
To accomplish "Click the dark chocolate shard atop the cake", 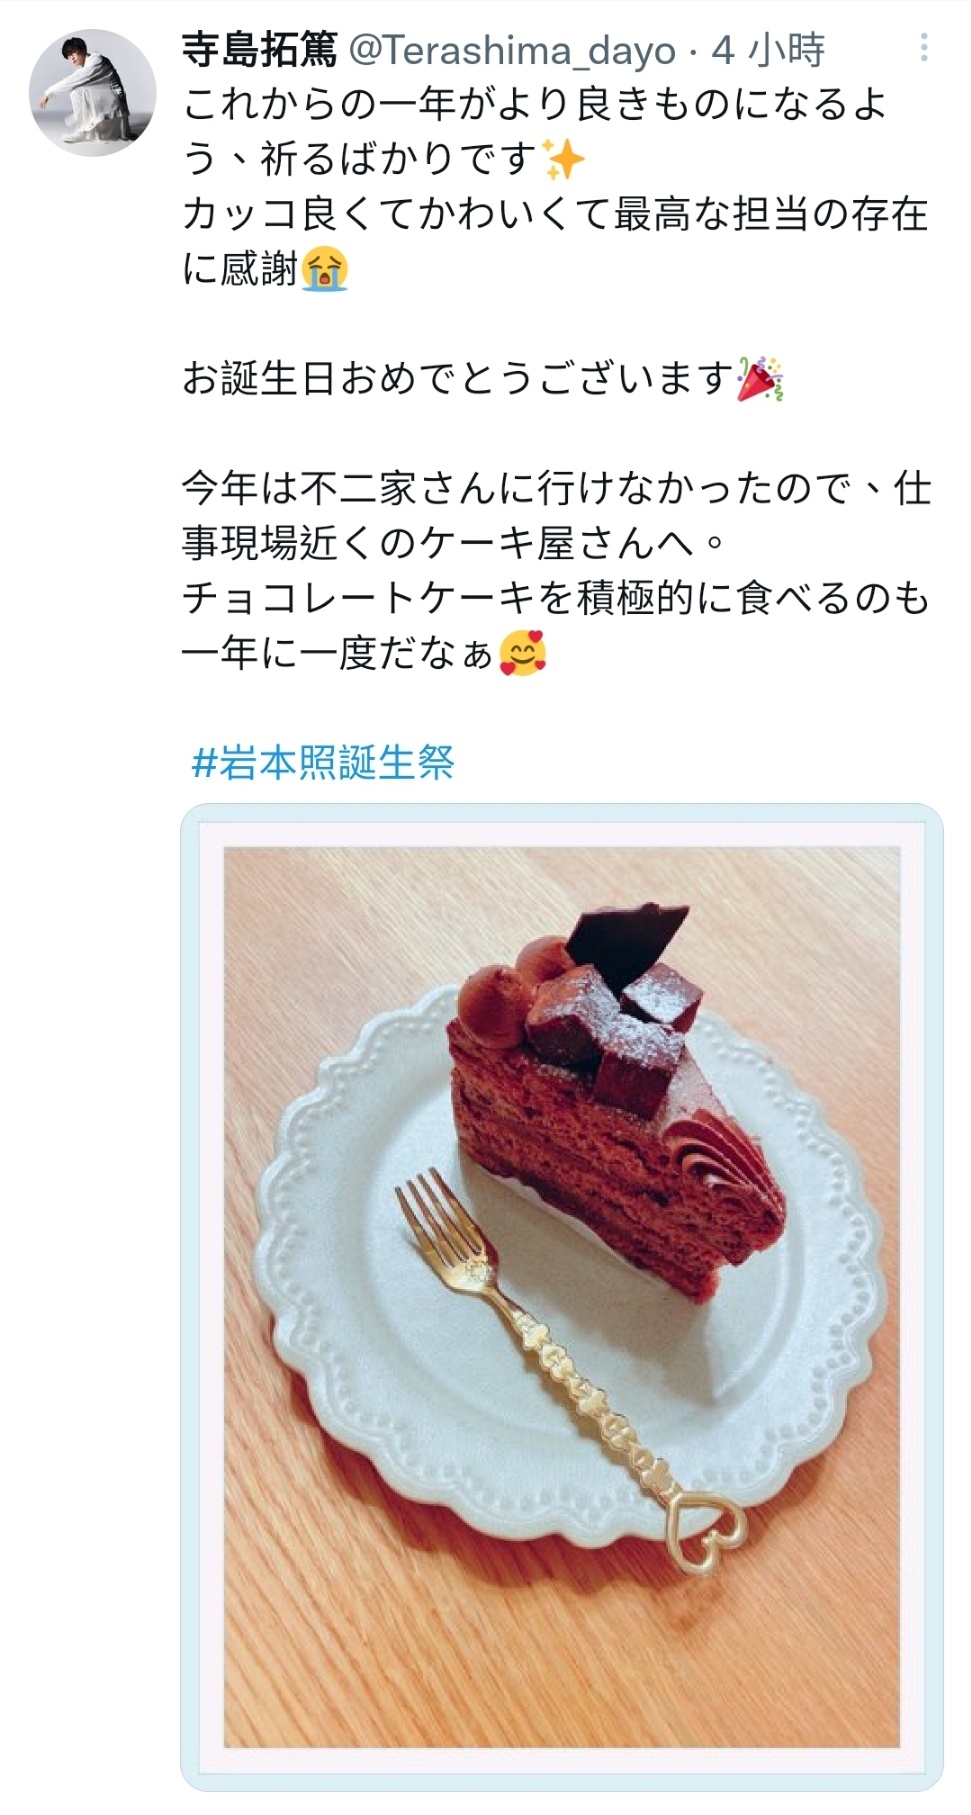I will [628, 939].
